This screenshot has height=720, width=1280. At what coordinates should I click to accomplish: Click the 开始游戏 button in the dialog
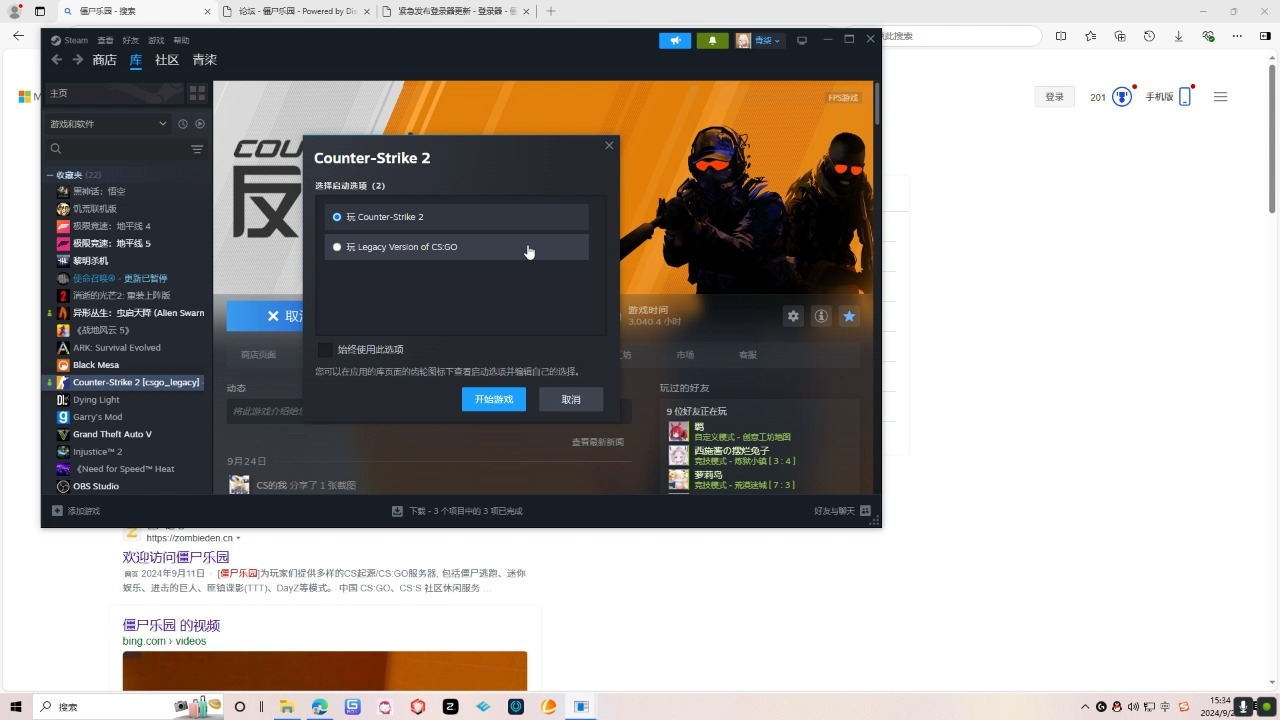[x=494, y=399]
